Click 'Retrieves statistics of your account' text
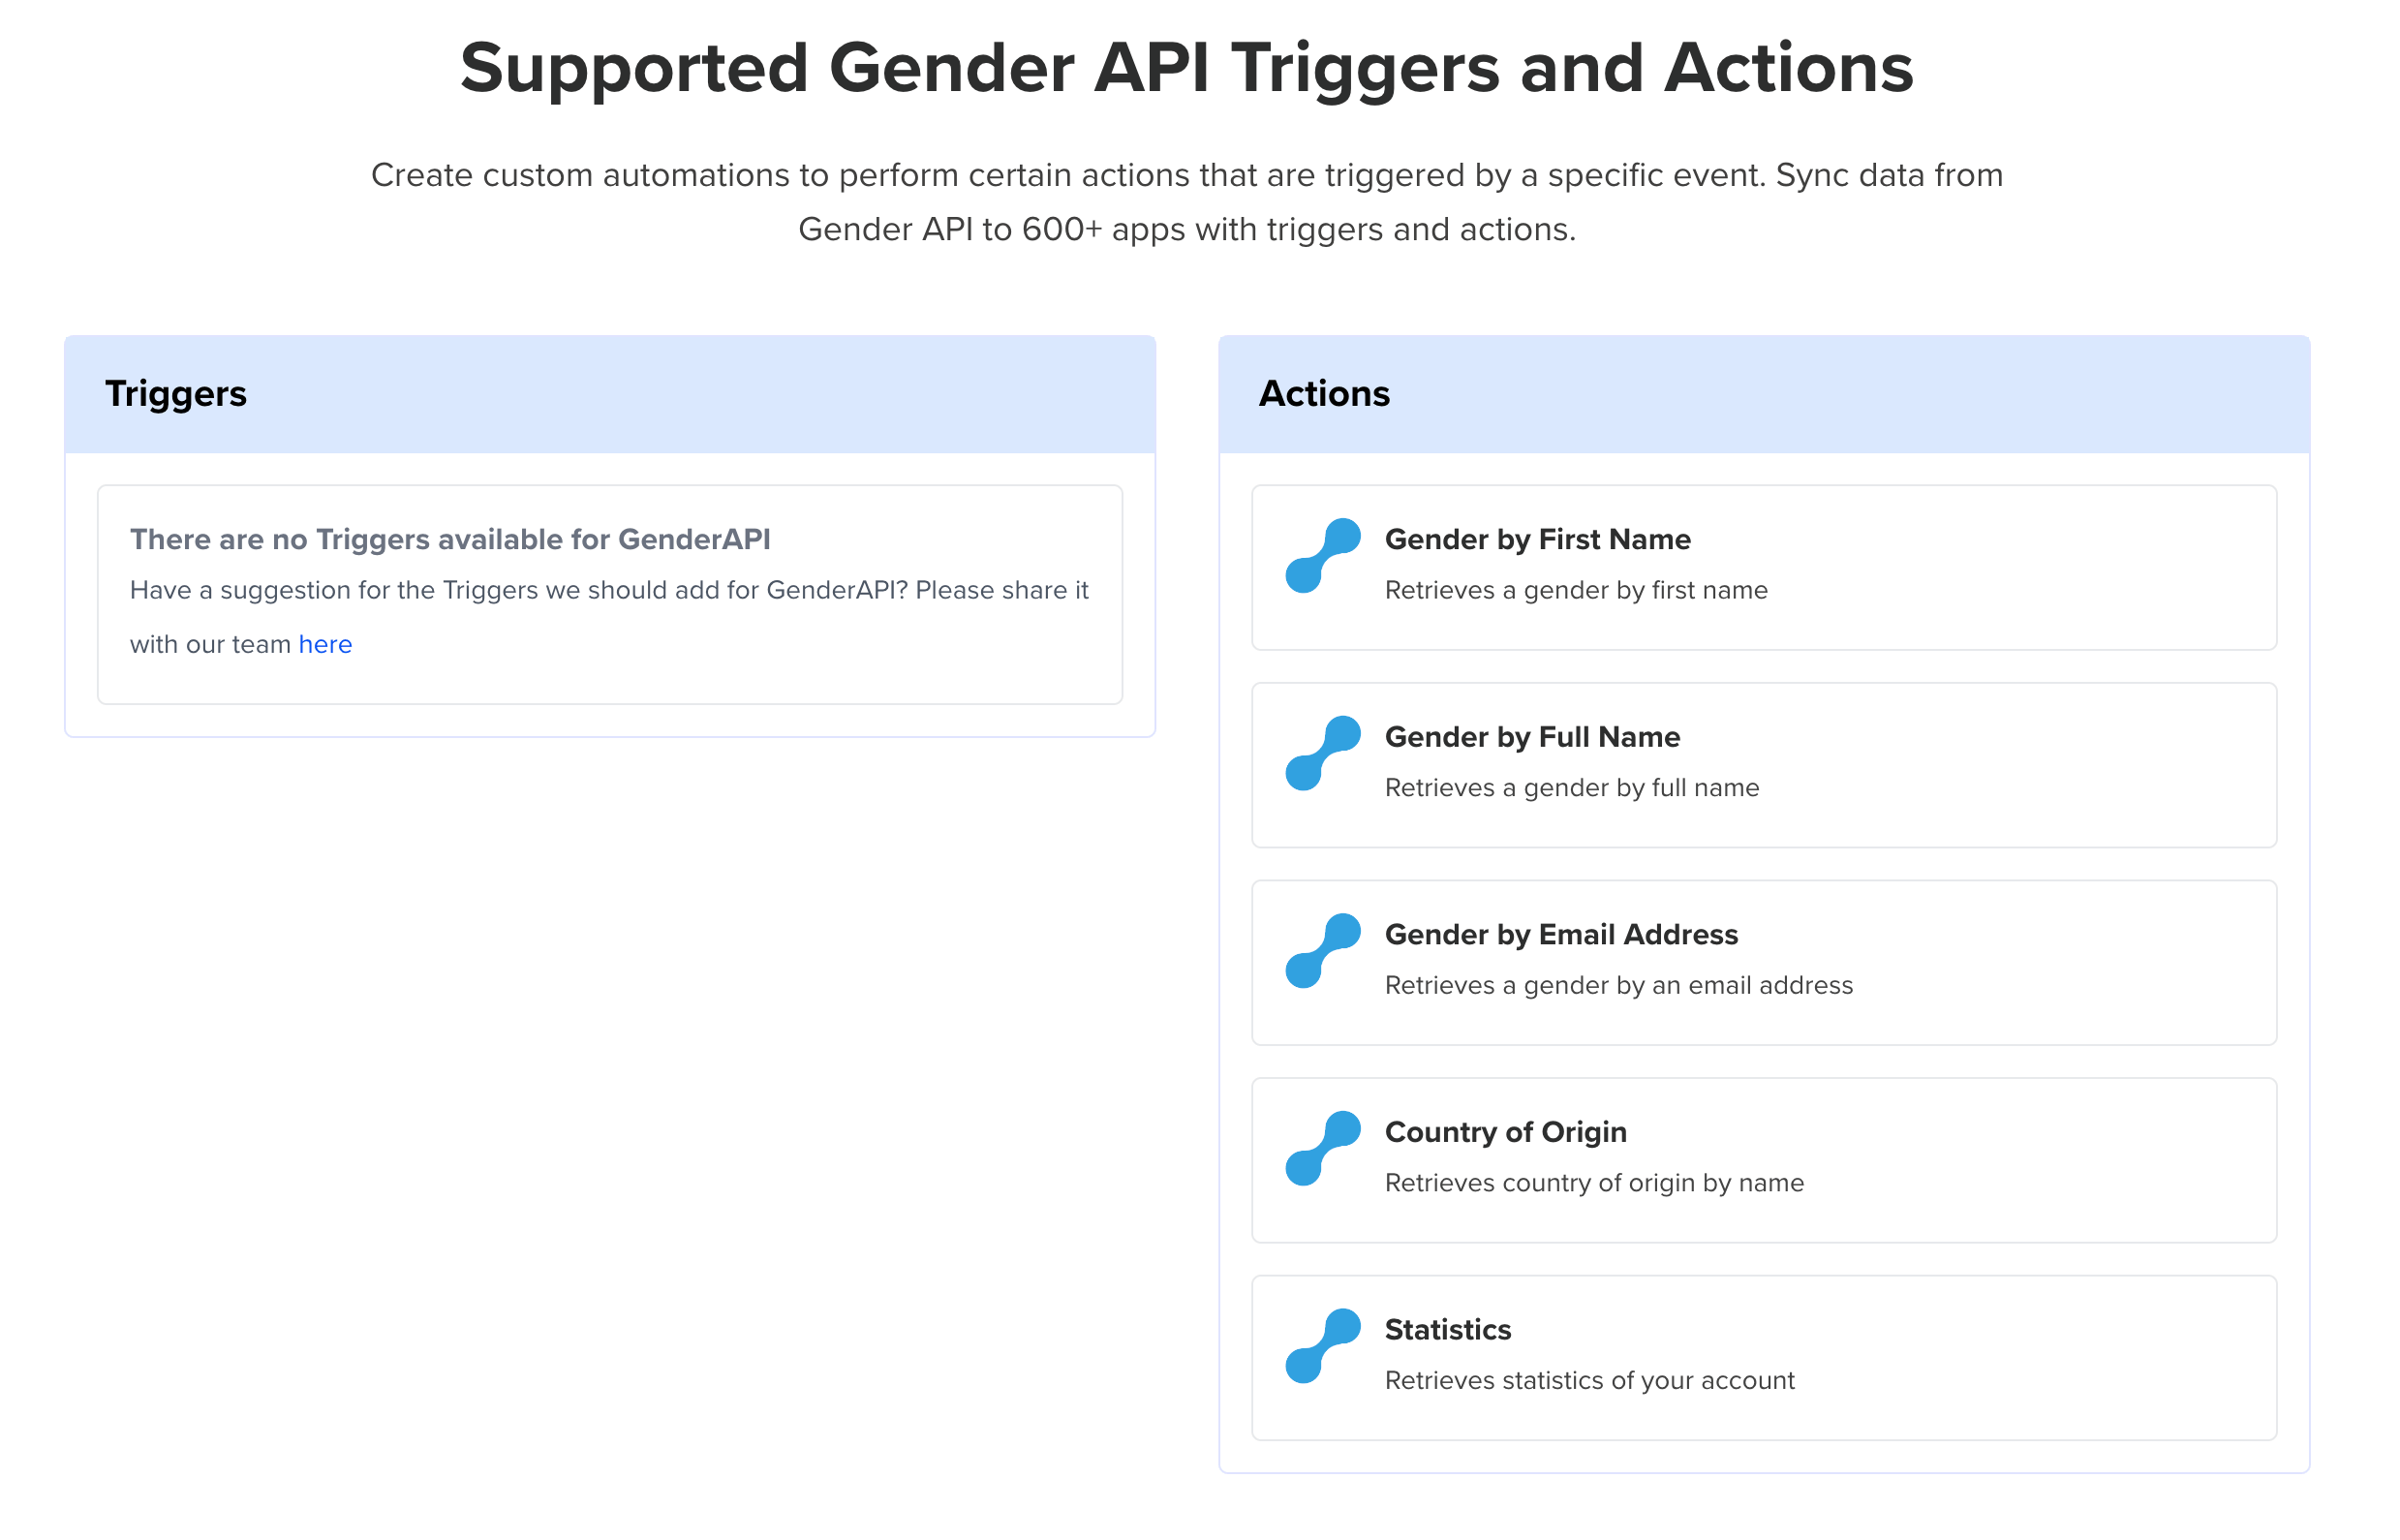2400x1540 pixels. point(1589,1380)
